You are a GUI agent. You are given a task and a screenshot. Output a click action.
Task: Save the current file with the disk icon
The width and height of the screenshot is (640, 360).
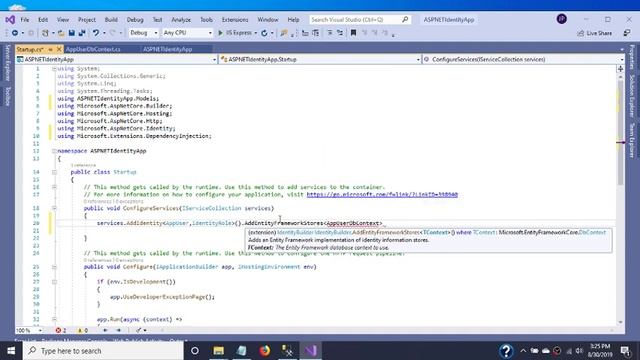(72, 33)
